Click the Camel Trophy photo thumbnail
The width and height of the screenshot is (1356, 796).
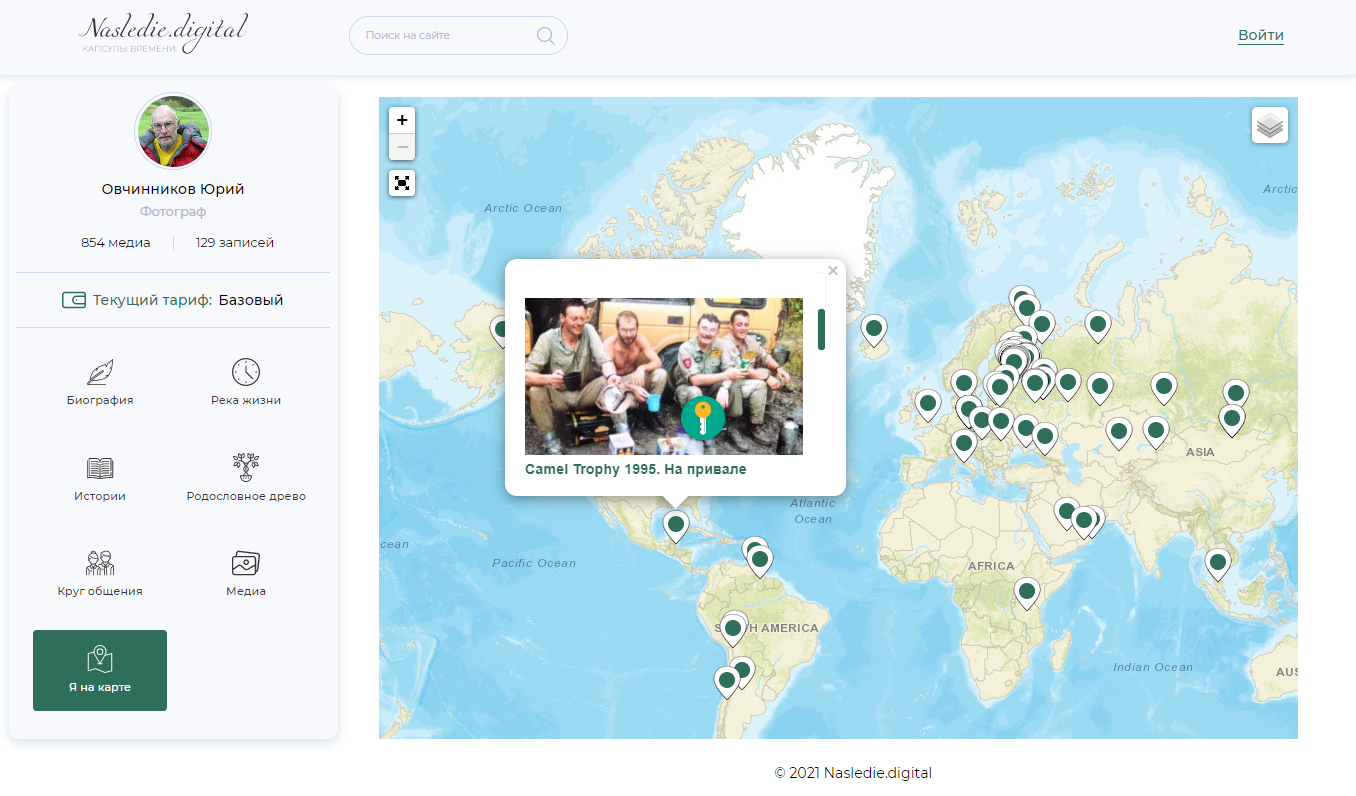[664, 376]
